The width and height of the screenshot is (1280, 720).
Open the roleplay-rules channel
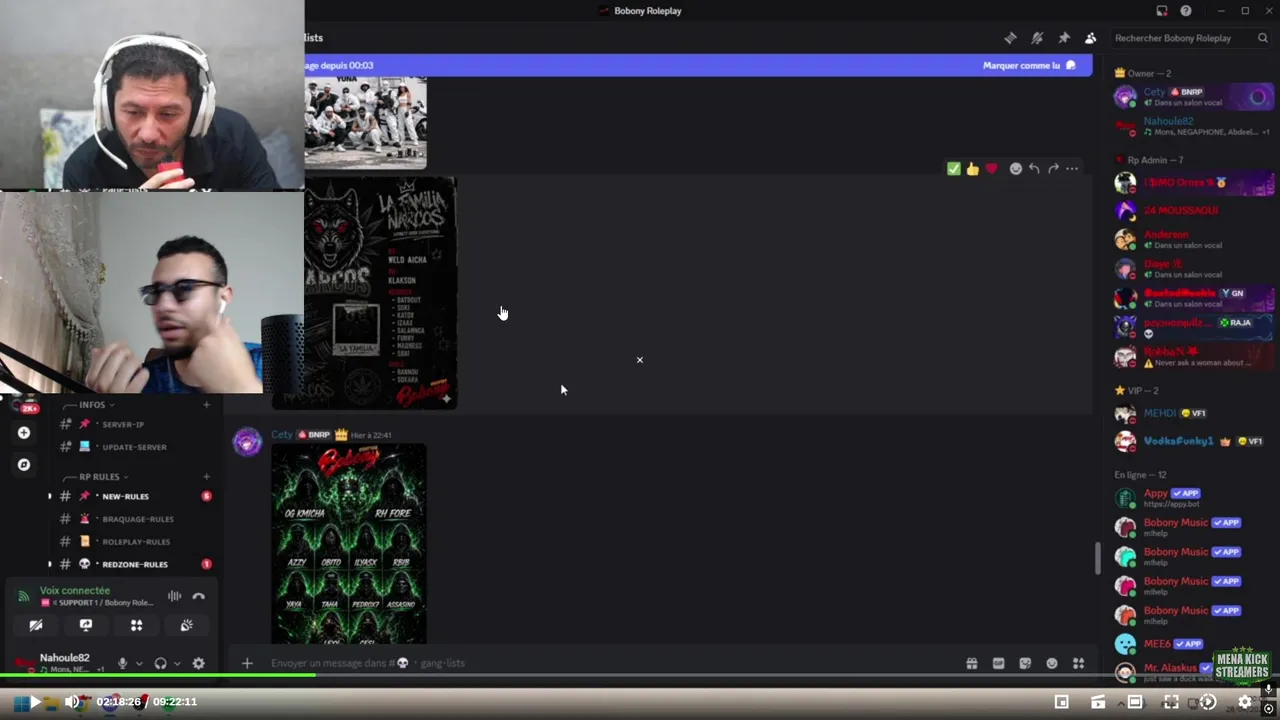tap(136, 542)
